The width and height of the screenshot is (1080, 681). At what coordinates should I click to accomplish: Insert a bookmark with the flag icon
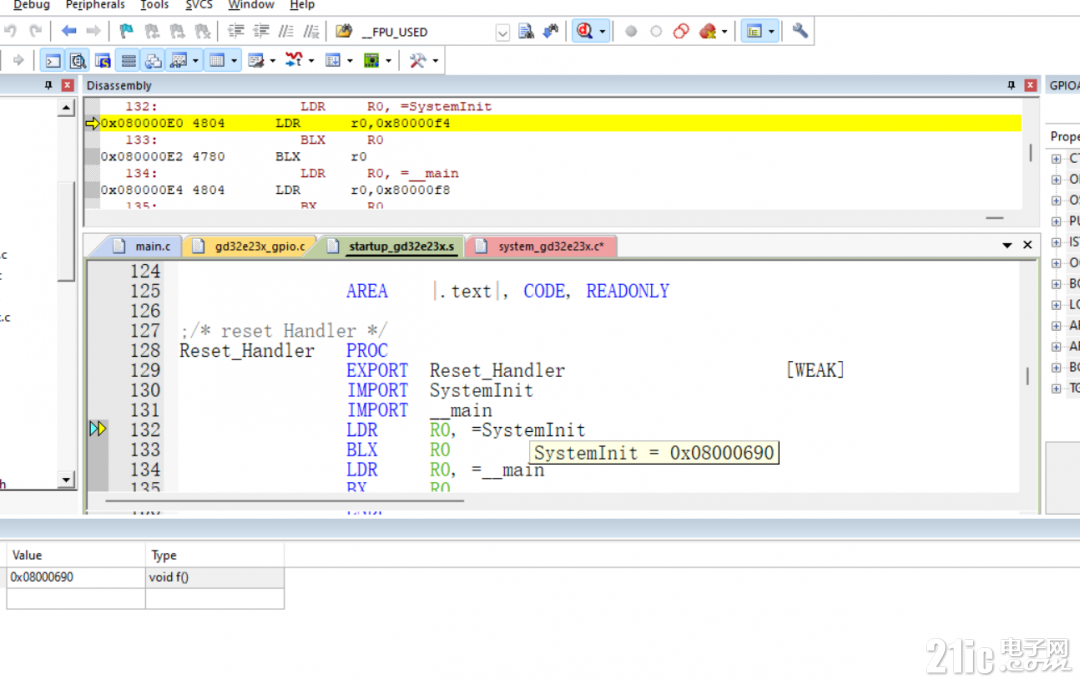pos(126,31)
